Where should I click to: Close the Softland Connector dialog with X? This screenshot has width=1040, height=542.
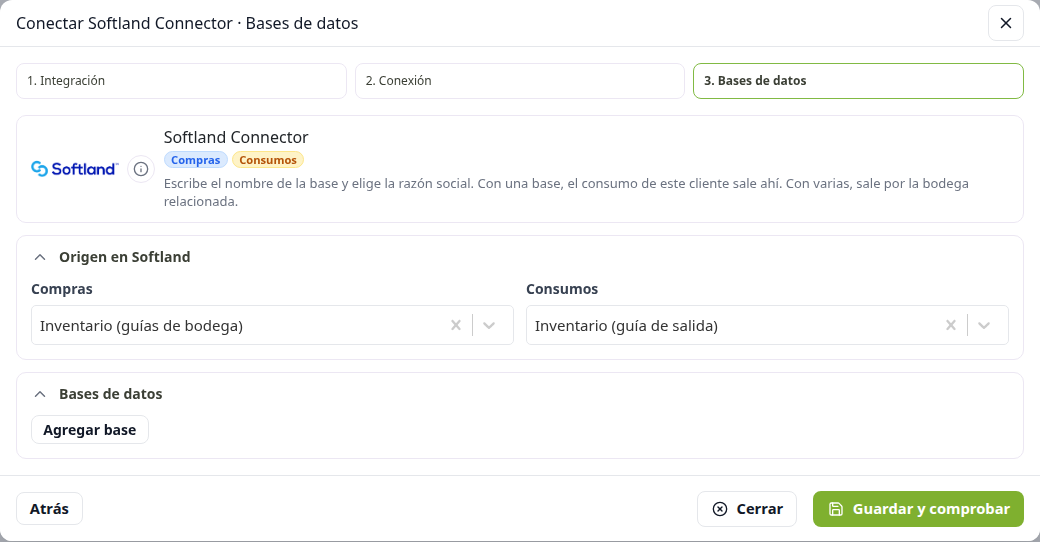[x=1006, y=23]
